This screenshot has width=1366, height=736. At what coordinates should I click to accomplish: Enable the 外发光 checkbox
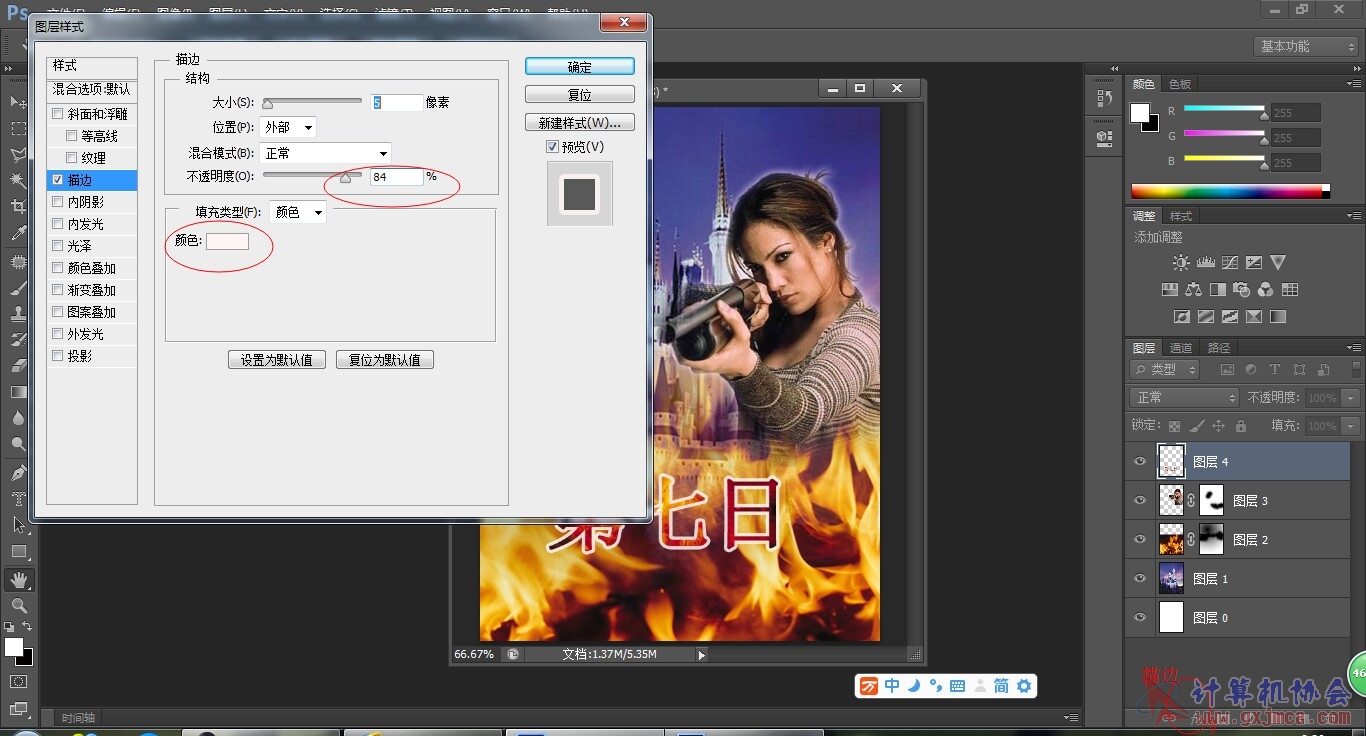click(x=58, y=334)
